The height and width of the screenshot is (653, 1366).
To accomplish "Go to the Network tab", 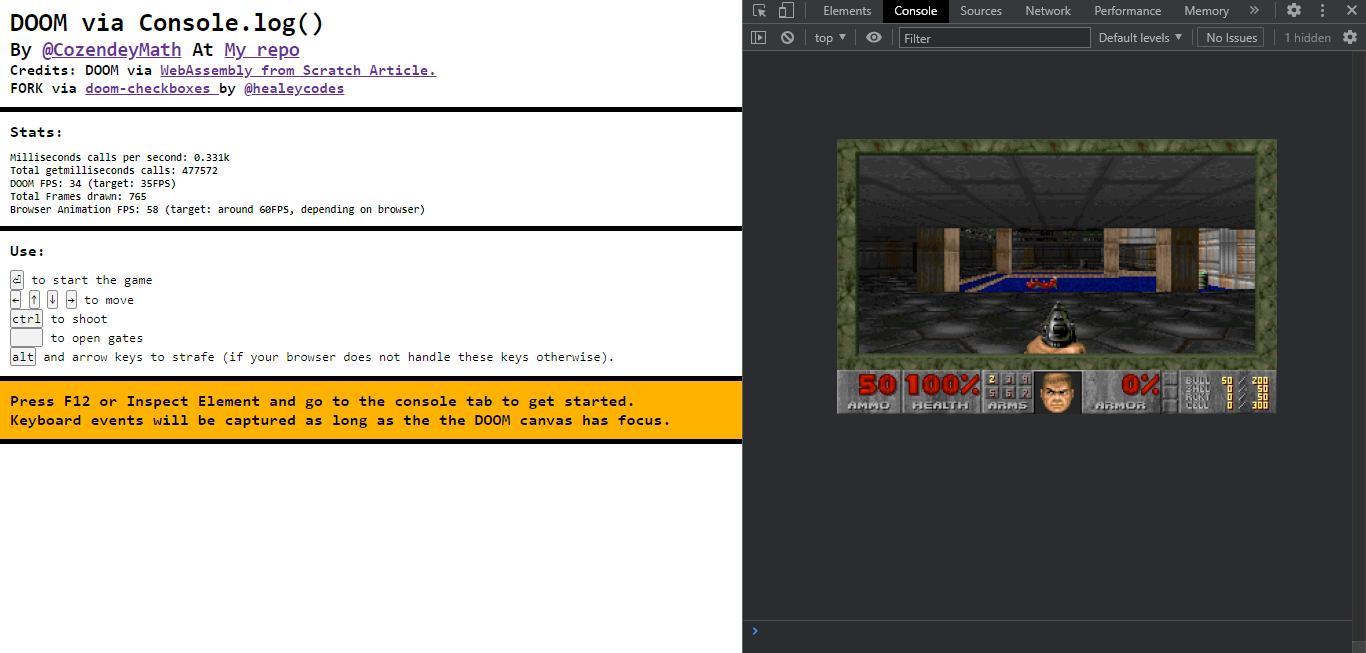I will click(x=1048, y=11).
